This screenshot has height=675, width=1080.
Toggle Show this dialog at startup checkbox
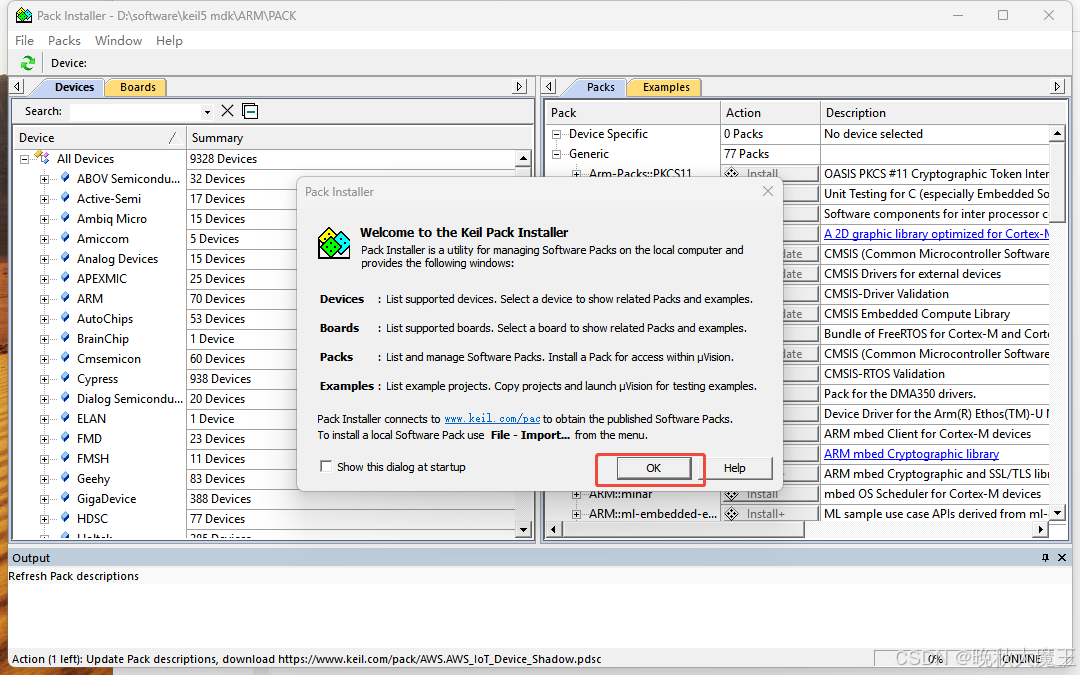326,466
